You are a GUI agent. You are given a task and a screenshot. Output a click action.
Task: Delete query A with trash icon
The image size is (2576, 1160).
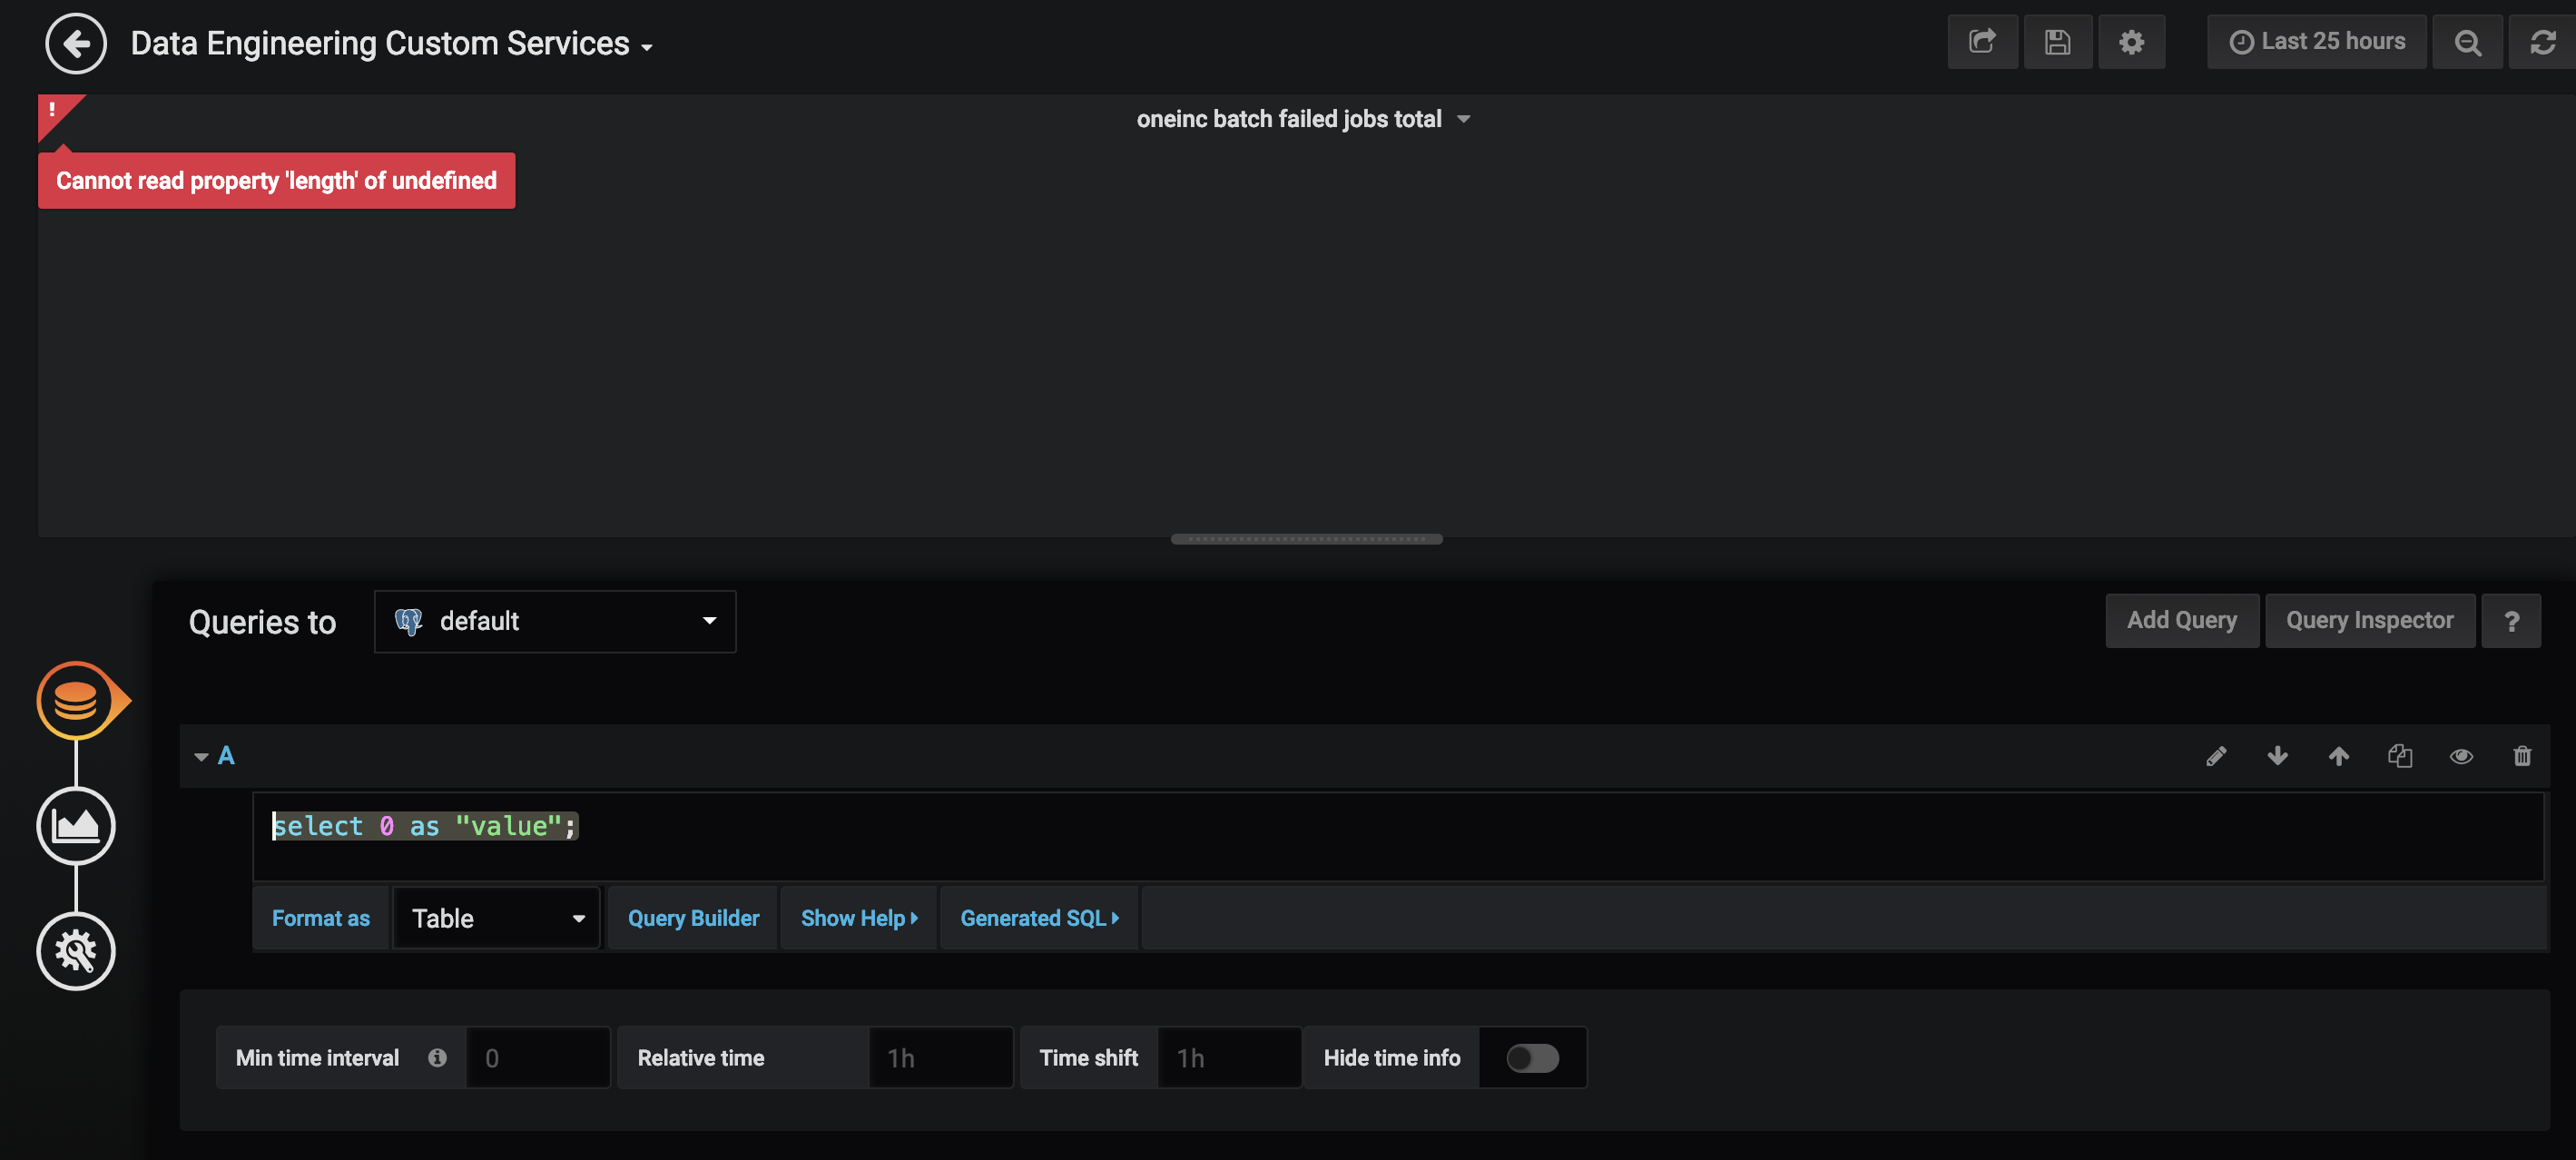2522,756
